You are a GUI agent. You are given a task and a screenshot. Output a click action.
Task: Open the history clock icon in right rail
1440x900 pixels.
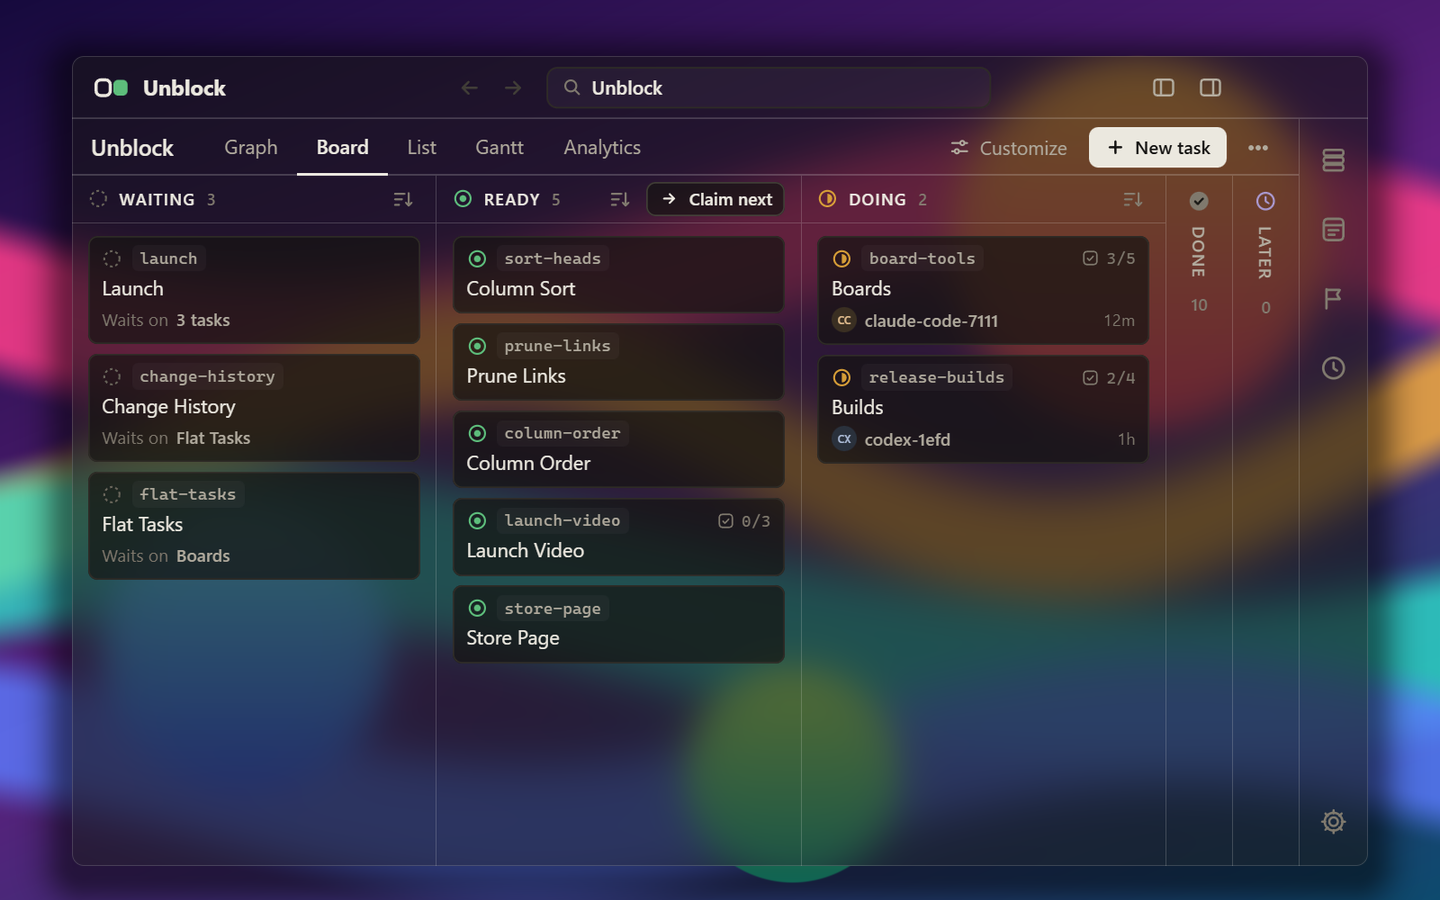[x=1333, y=368]
